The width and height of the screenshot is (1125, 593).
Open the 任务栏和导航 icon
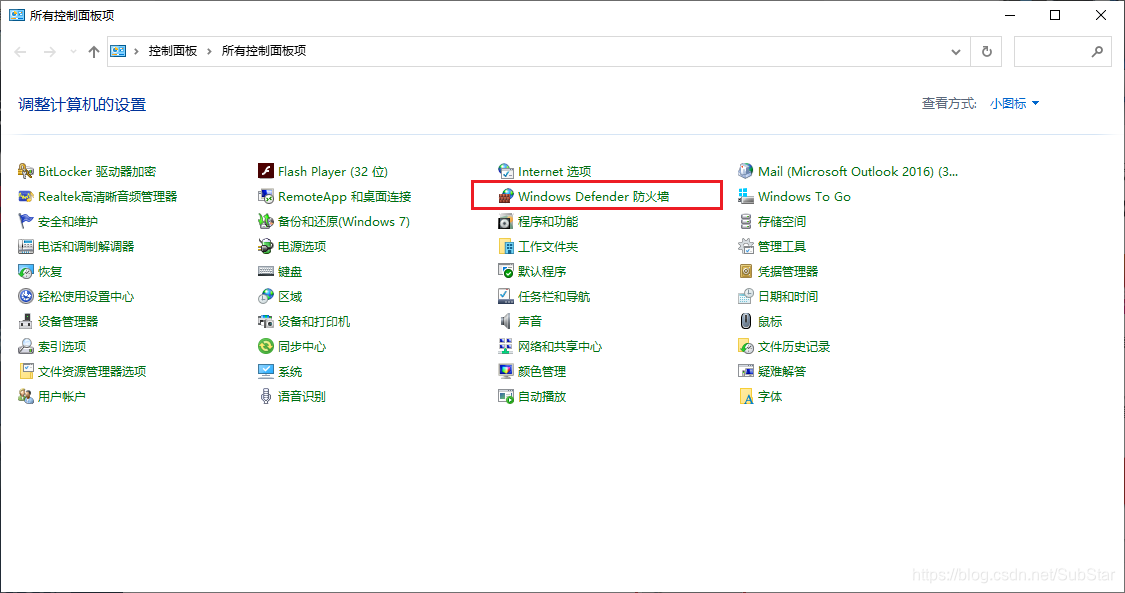(506, 296)
